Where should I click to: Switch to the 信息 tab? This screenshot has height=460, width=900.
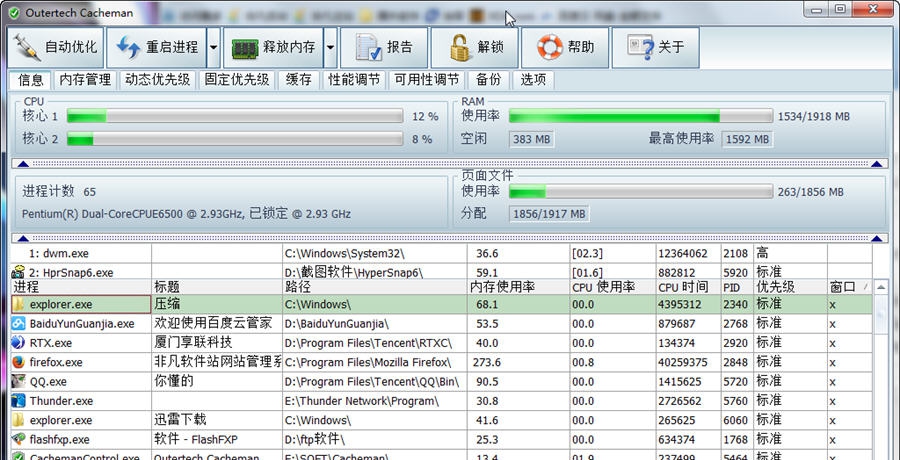pos(31,80)
